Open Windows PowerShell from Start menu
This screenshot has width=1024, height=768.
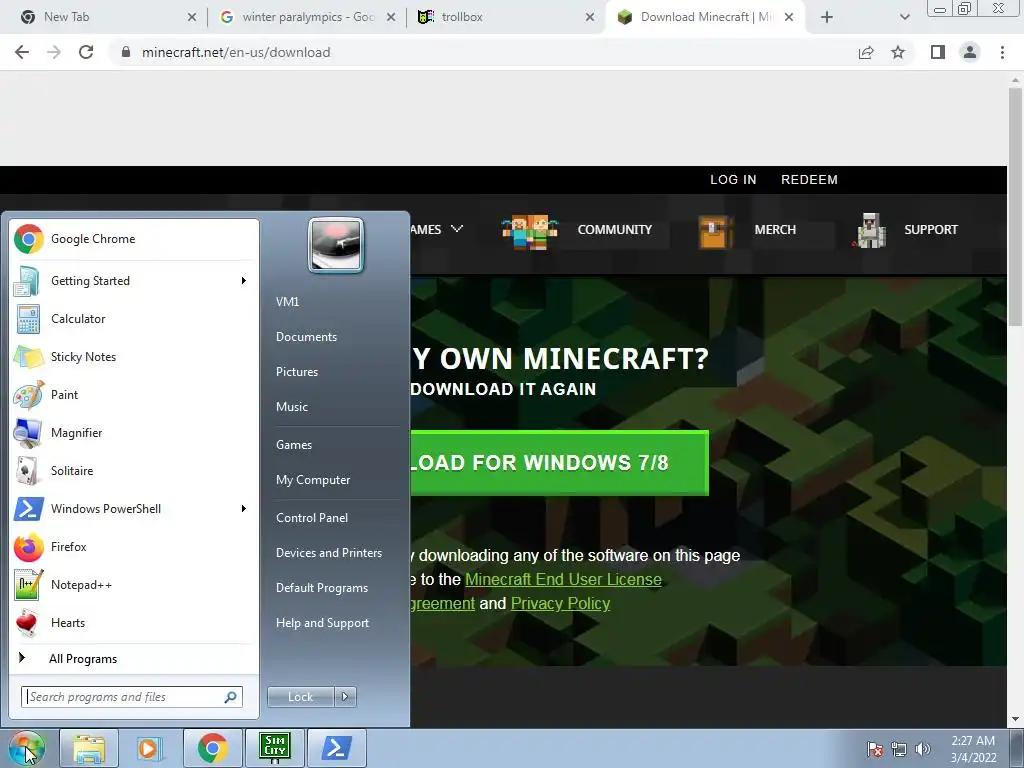tap(134, 509)
